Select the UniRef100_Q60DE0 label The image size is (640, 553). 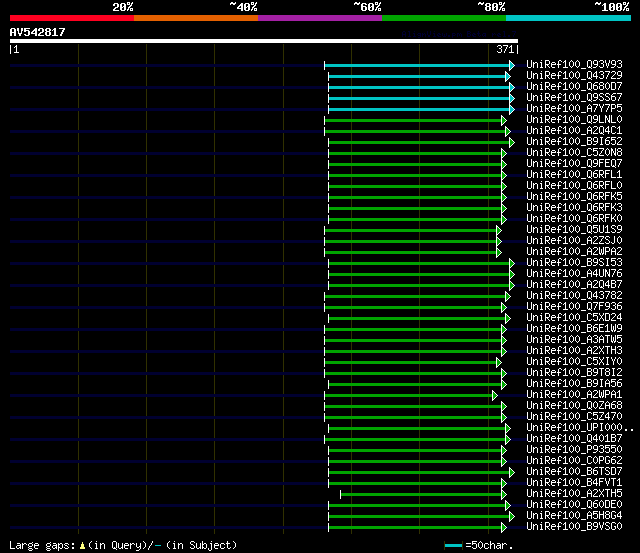(x=574, y=505)
